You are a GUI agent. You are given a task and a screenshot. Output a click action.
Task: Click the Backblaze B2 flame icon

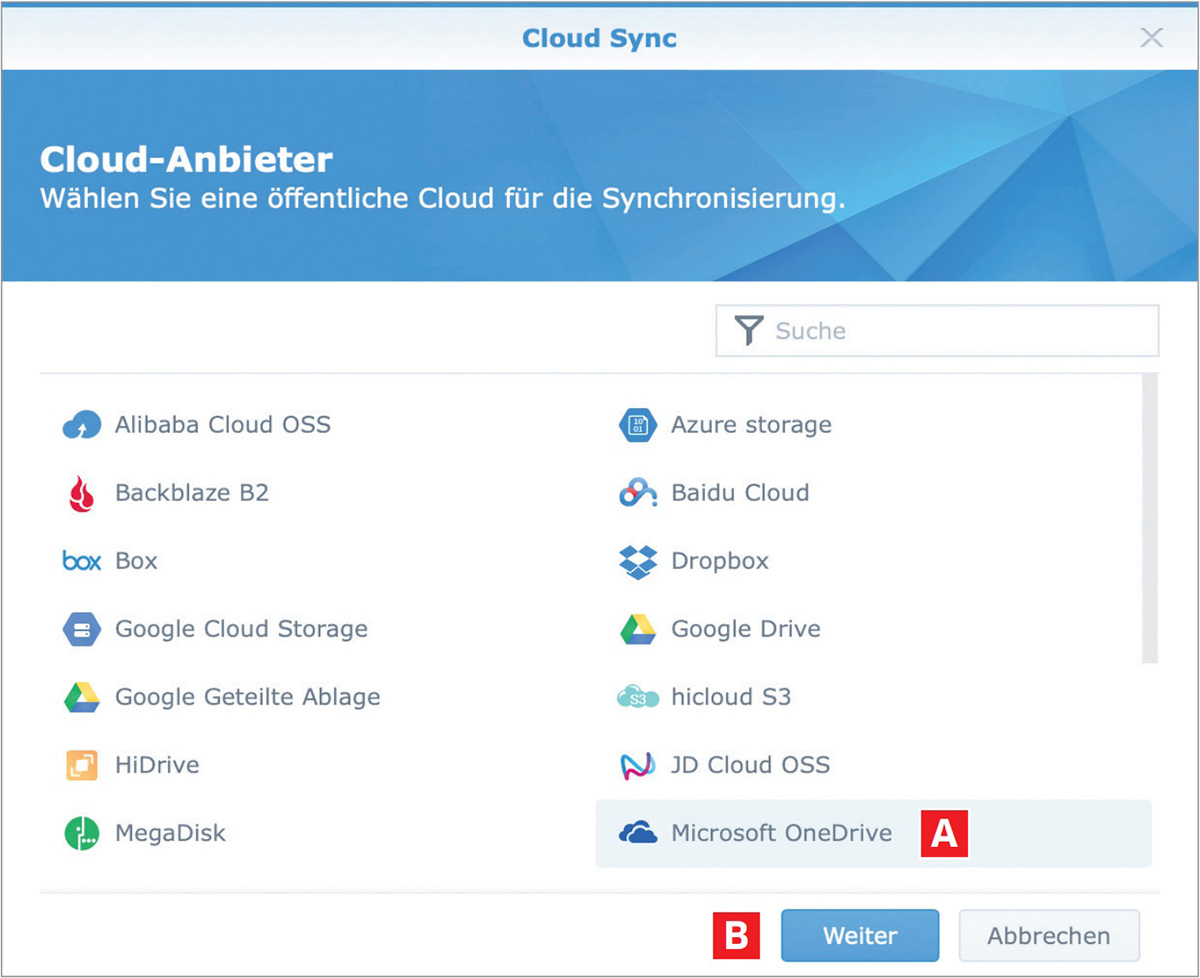click(82, 493)
